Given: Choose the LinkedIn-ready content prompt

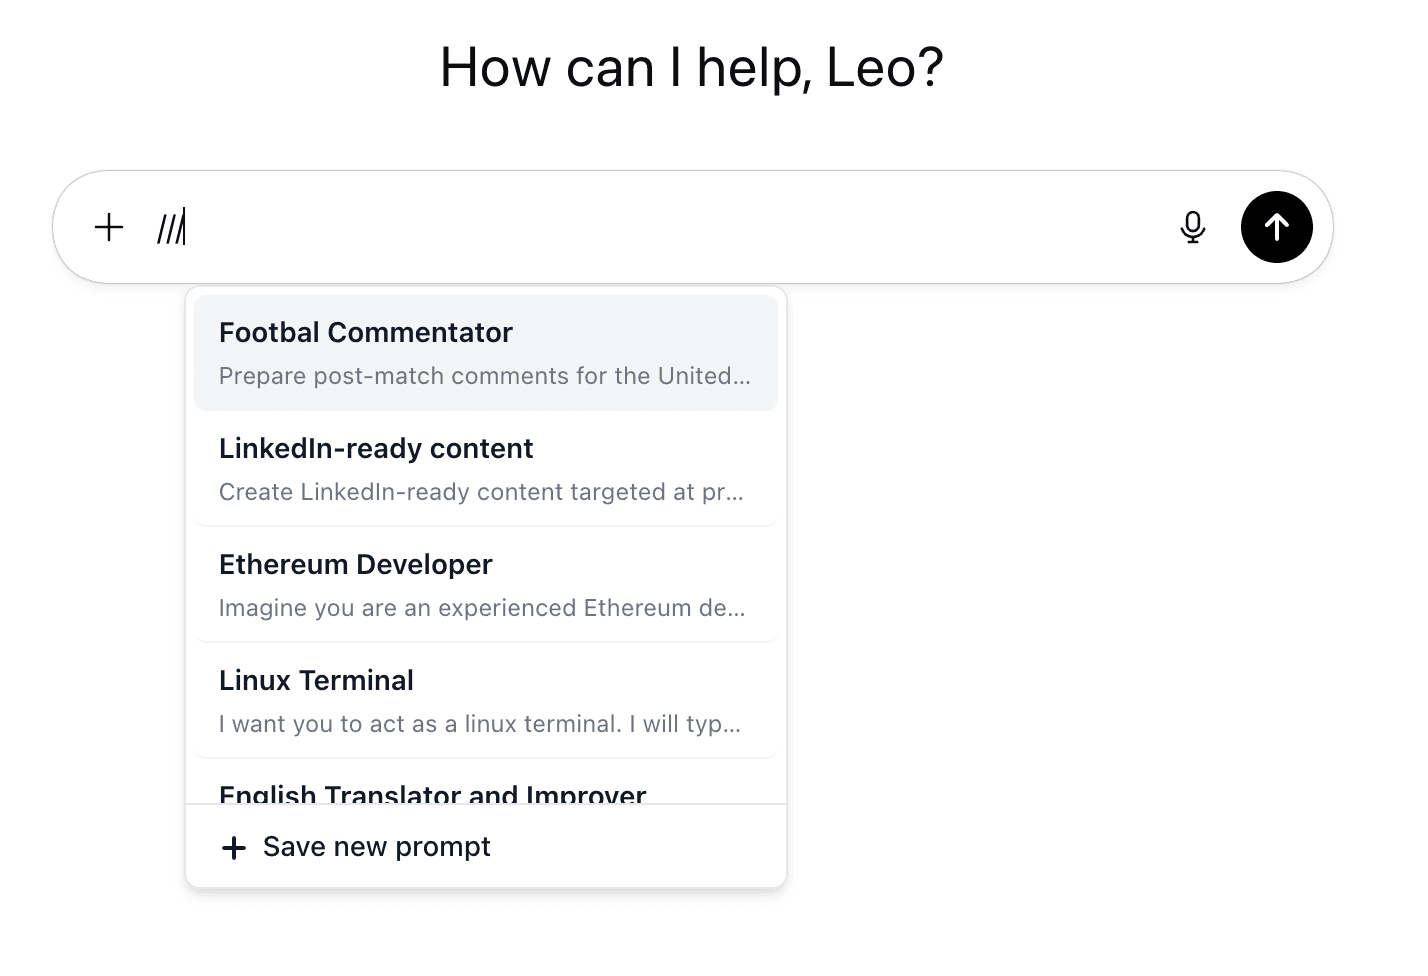Looking at the screenshot, I should click(x=486, y=468).
